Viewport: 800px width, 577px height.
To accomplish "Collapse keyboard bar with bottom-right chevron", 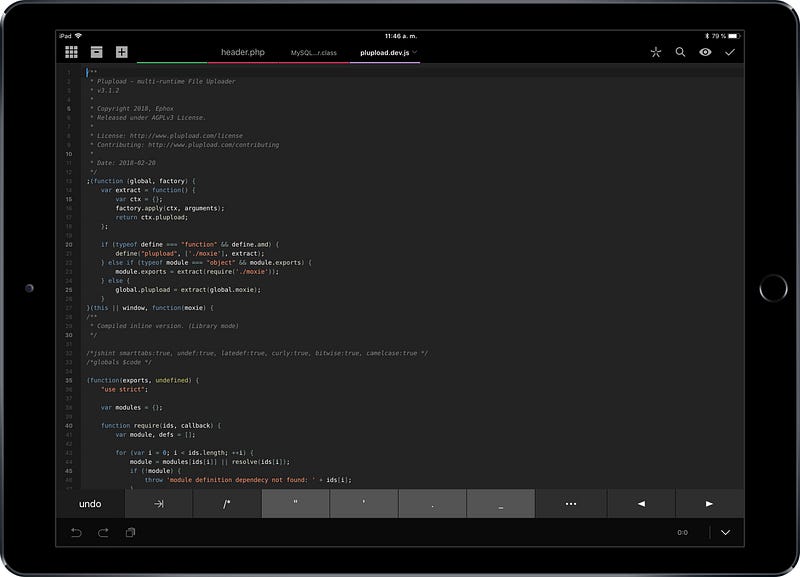I will click(x=726, y=533).
